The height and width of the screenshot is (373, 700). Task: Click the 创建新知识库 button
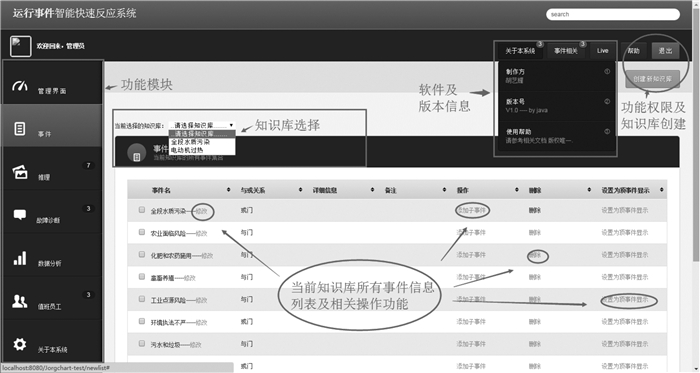tap(652, 79)
